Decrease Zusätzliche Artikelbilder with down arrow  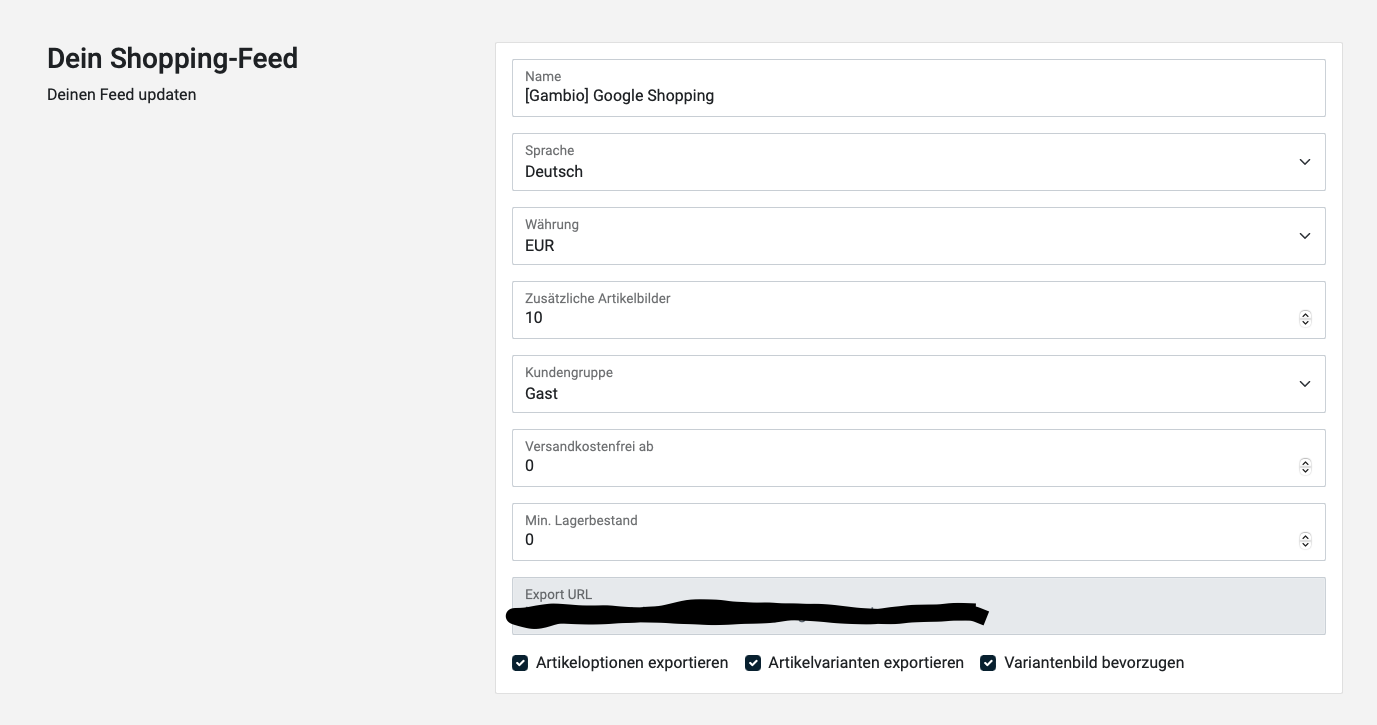tap(1305, 322)
